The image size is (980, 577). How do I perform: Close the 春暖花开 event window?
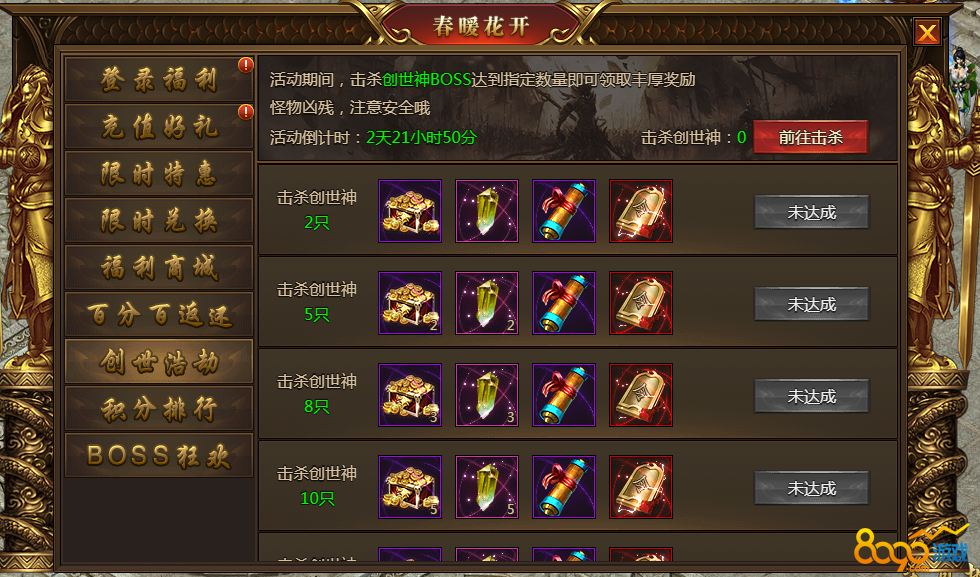point(927,32)
